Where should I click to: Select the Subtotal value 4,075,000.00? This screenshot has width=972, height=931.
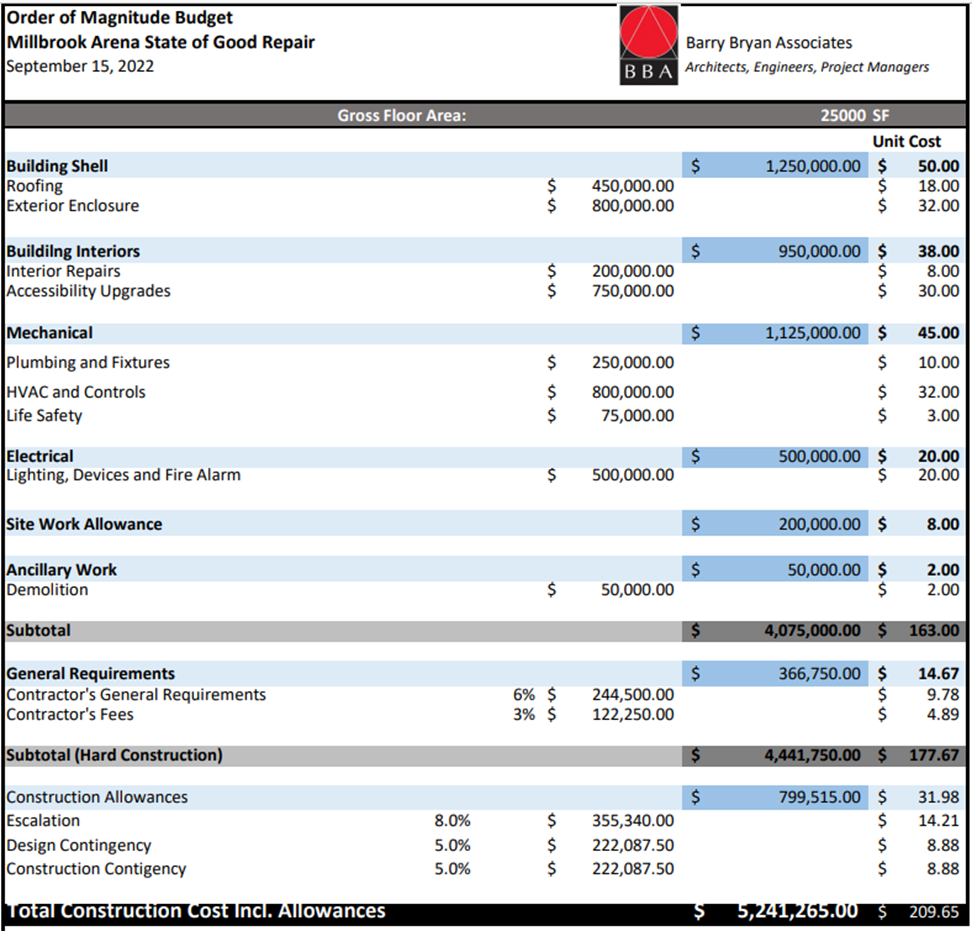click(x=812, y=631)
